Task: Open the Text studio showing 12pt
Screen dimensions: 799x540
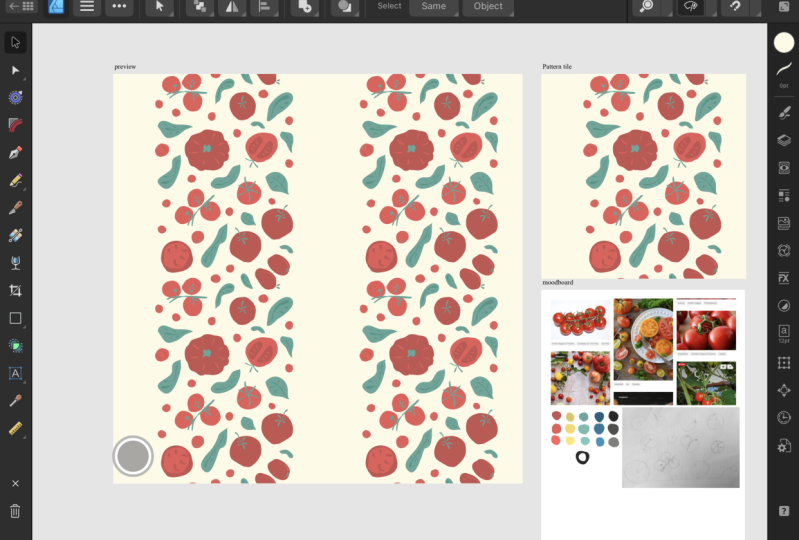Action: click(x=784, y=334)
